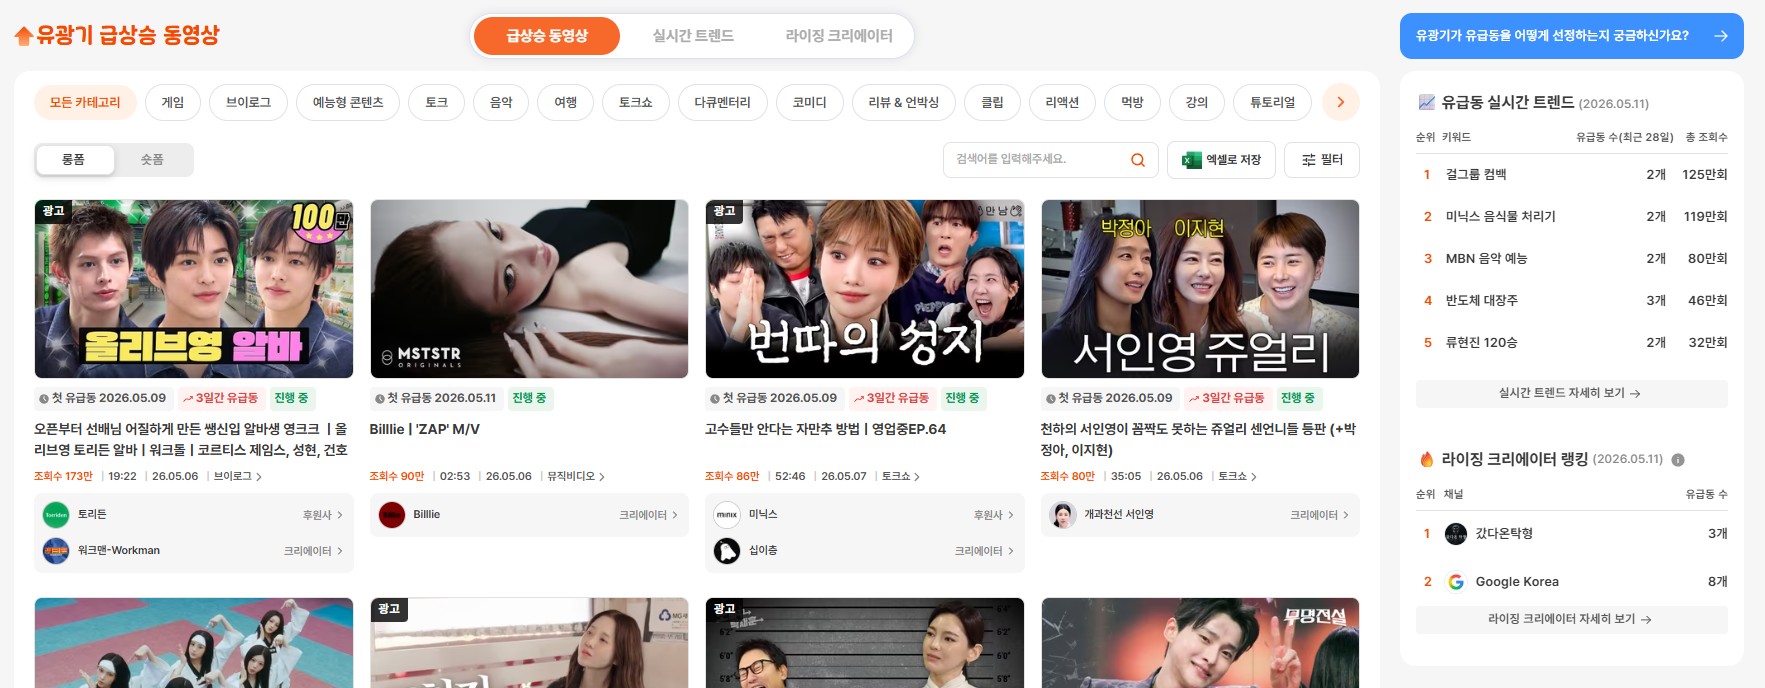Open the 서인영 쥬얼리 video thumbnail

(1200, 289)
